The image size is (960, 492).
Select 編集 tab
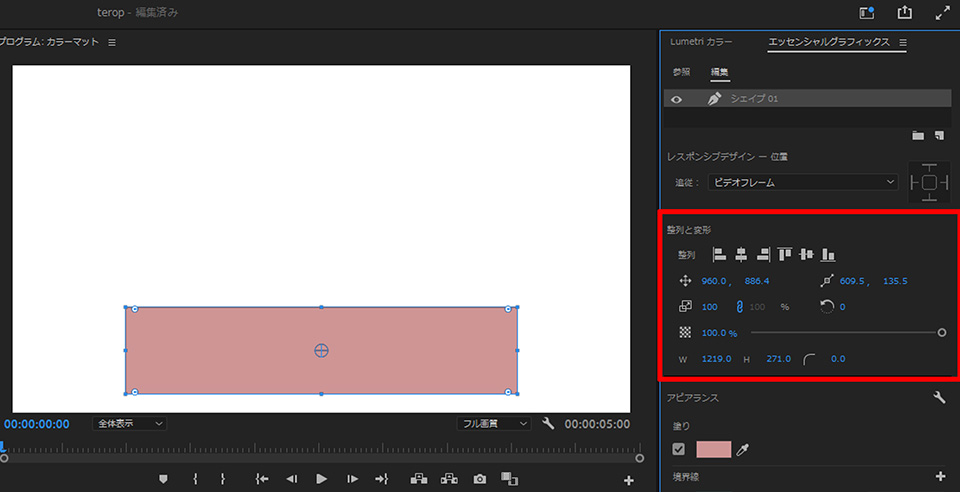pos(719,72)
